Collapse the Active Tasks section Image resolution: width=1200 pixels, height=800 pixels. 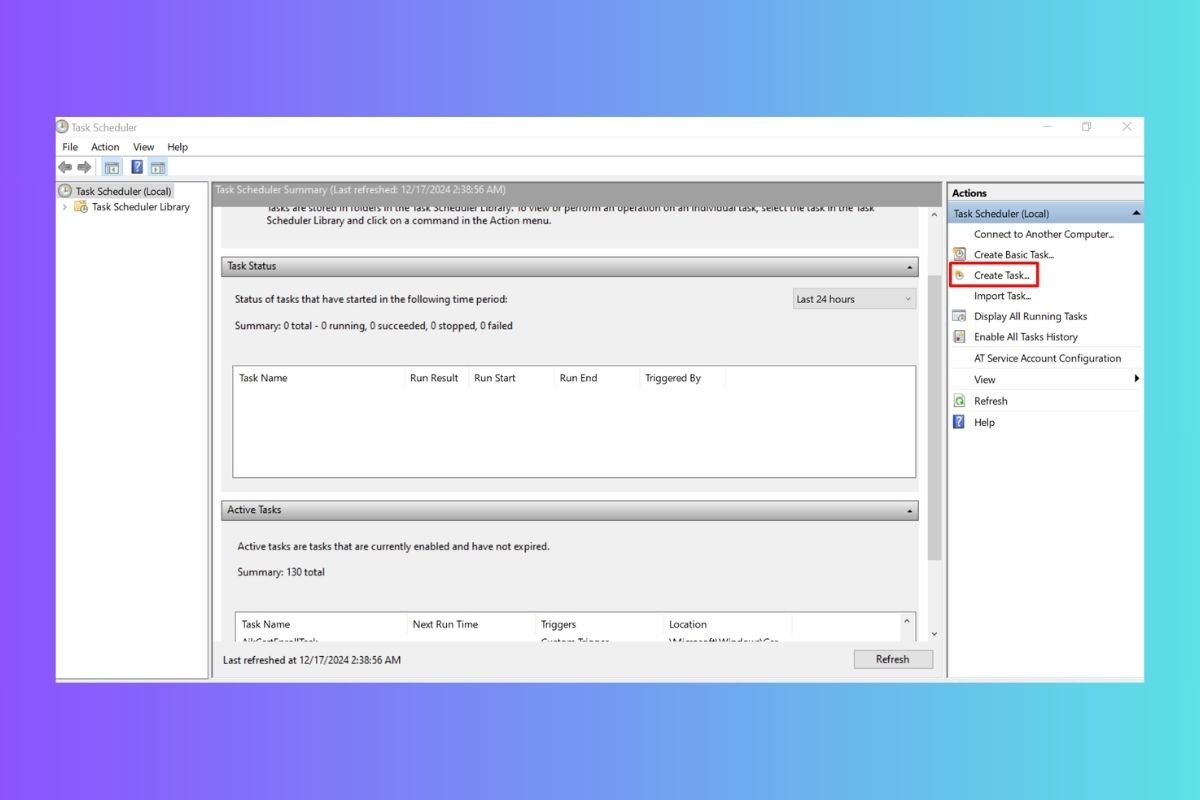point(910,510)
